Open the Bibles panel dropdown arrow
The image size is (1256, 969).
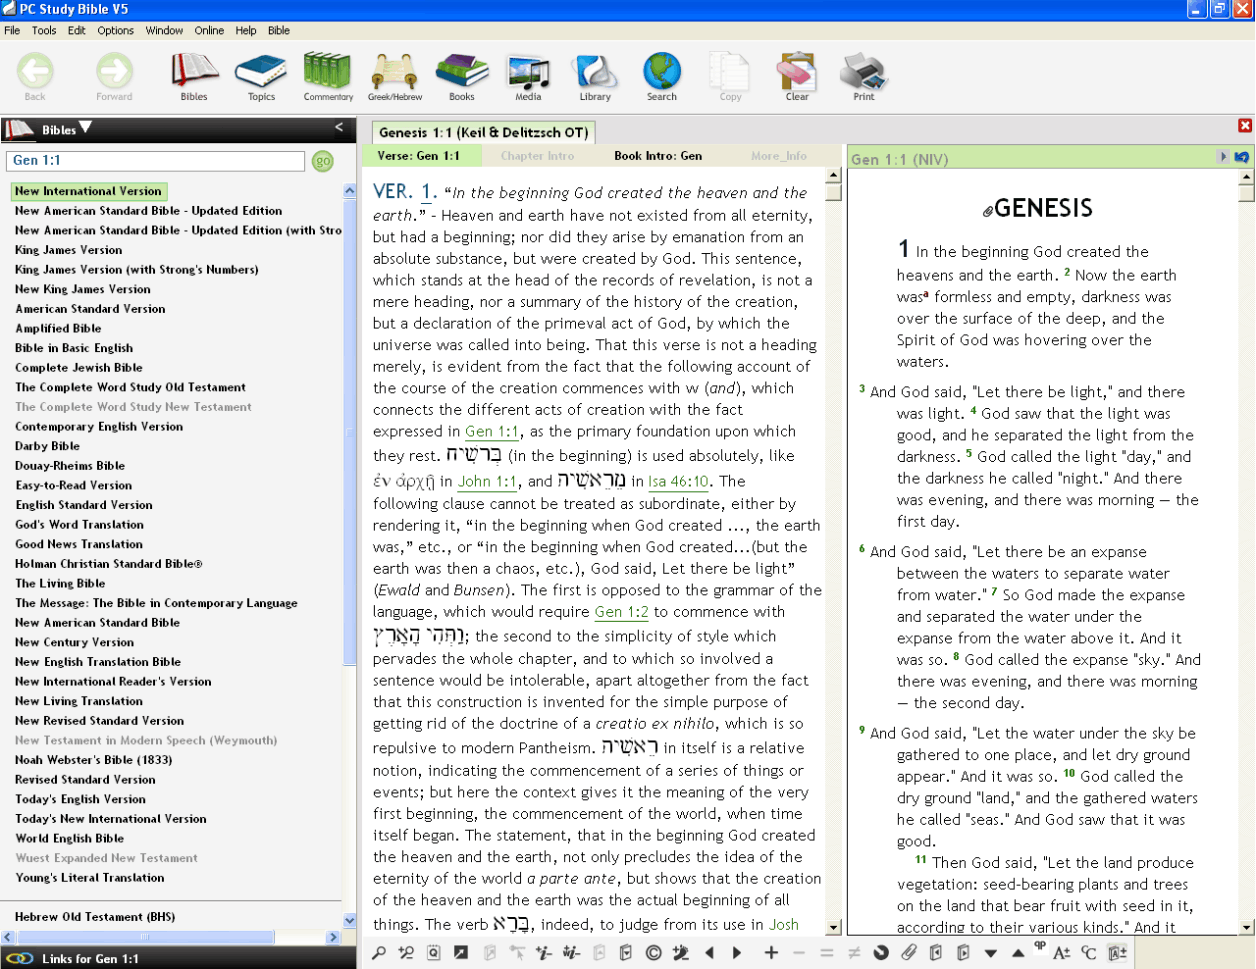[x=85, y=127]
